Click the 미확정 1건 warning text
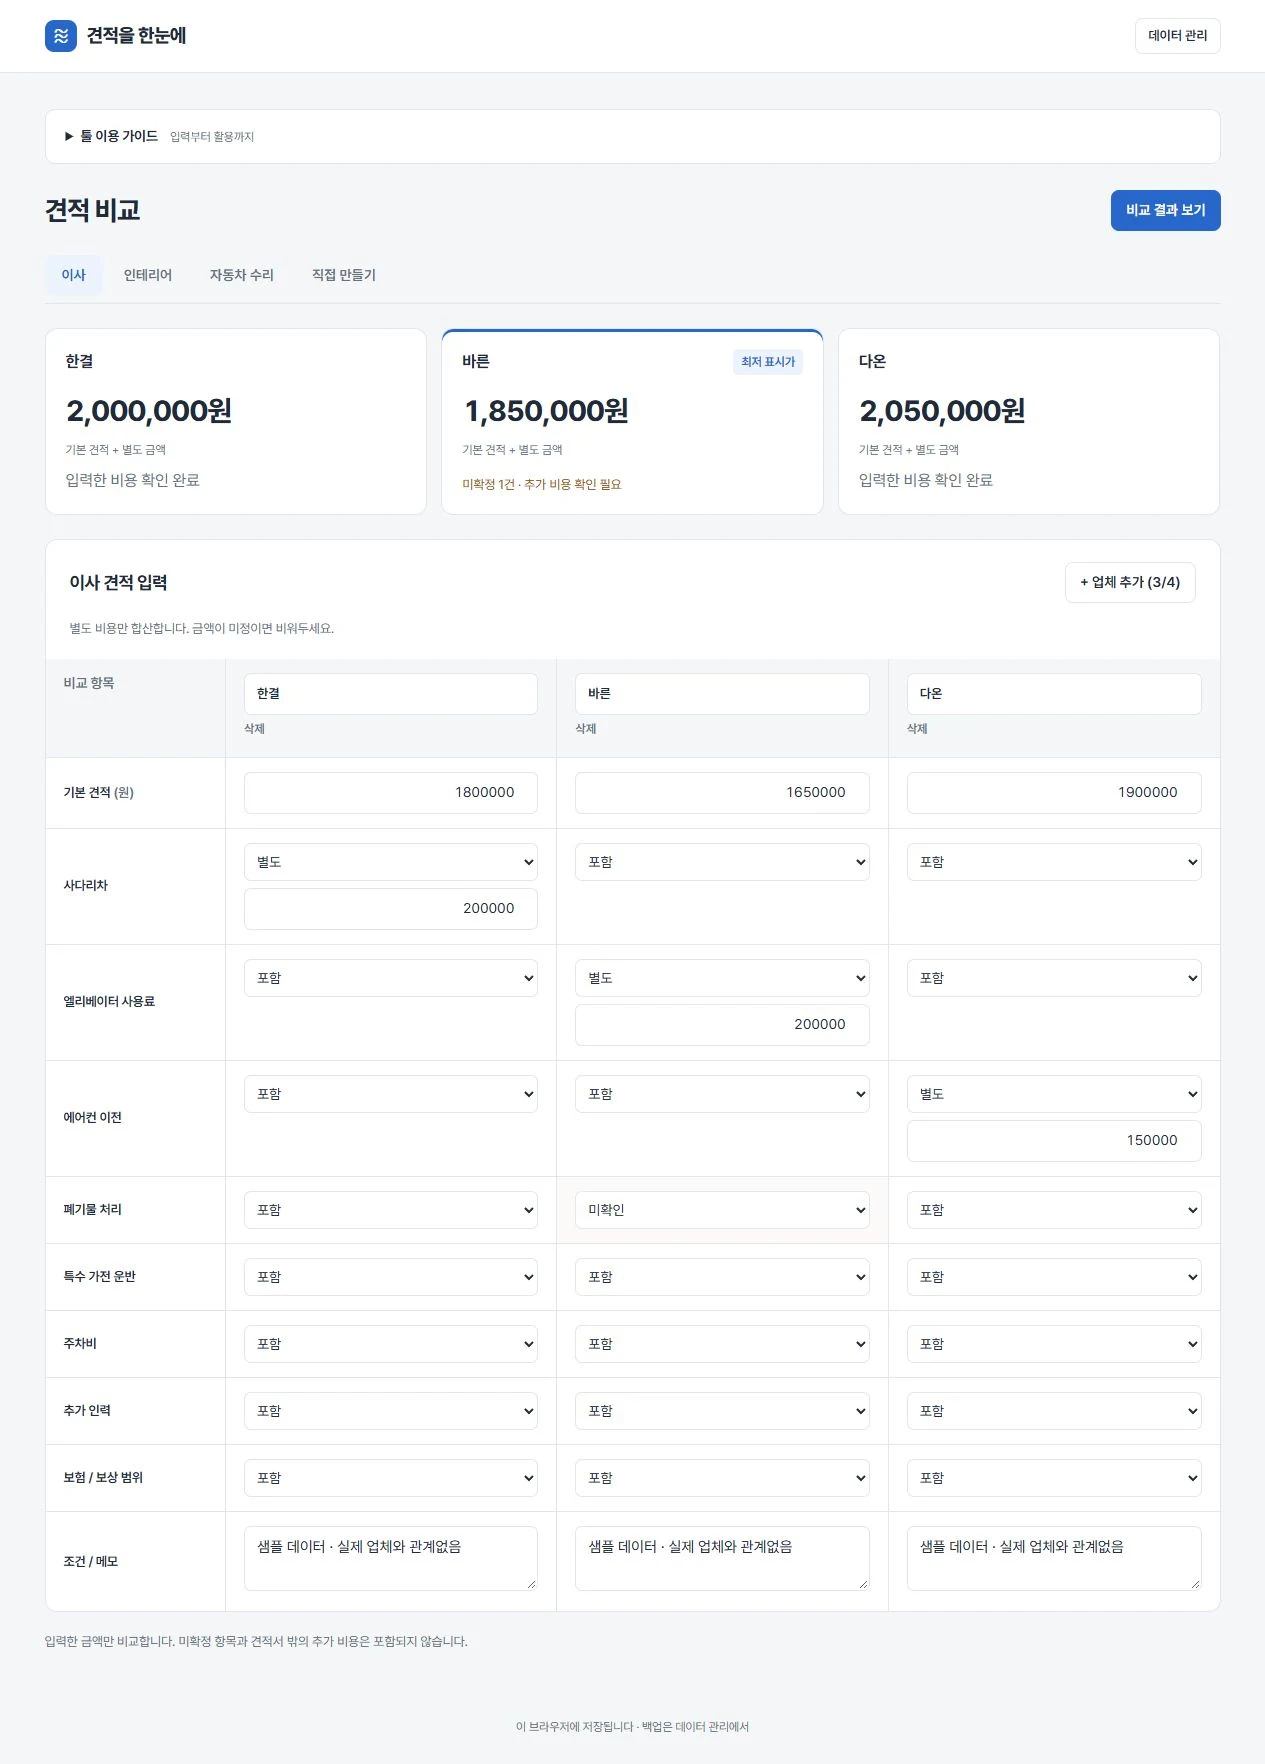 click(x=542, y=484)
